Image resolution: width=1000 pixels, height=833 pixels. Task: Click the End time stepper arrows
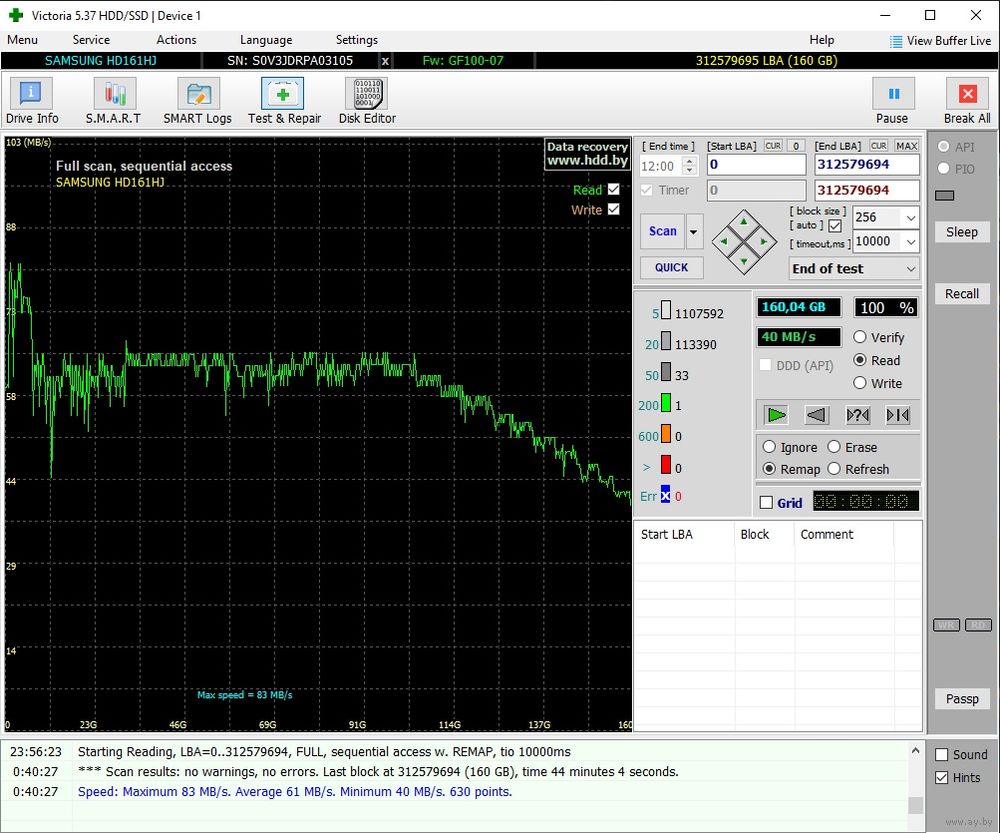click(689, 166)
